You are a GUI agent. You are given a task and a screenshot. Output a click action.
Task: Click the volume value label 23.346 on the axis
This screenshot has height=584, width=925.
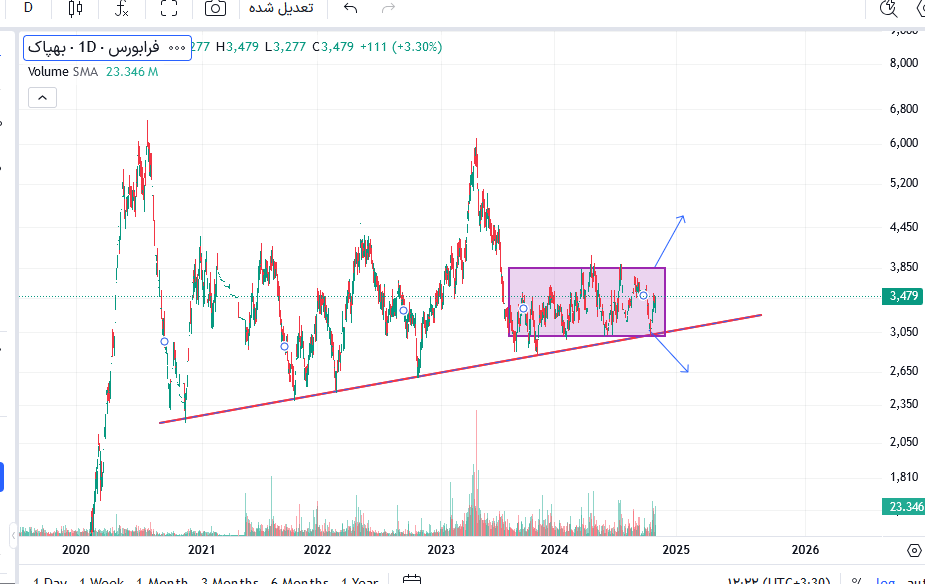click(903, 507)
